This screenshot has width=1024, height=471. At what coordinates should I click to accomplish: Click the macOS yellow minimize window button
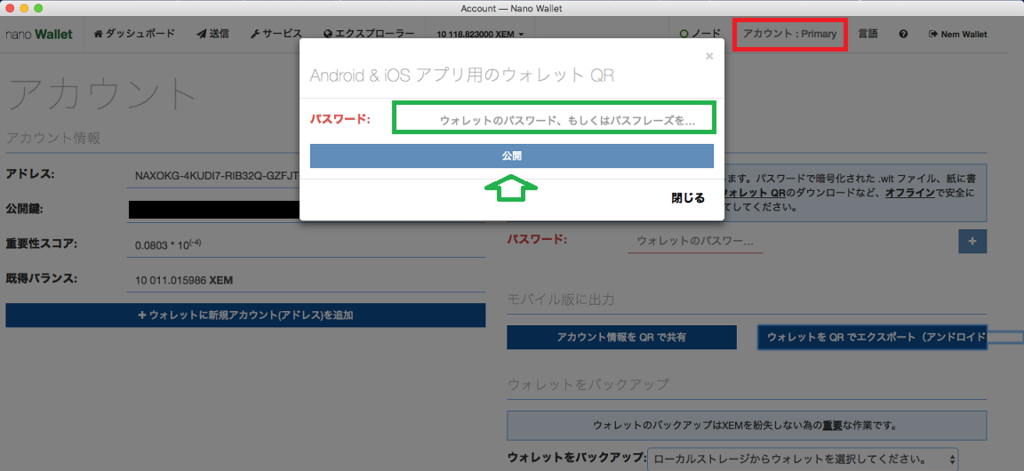click(x=24, y=8)
